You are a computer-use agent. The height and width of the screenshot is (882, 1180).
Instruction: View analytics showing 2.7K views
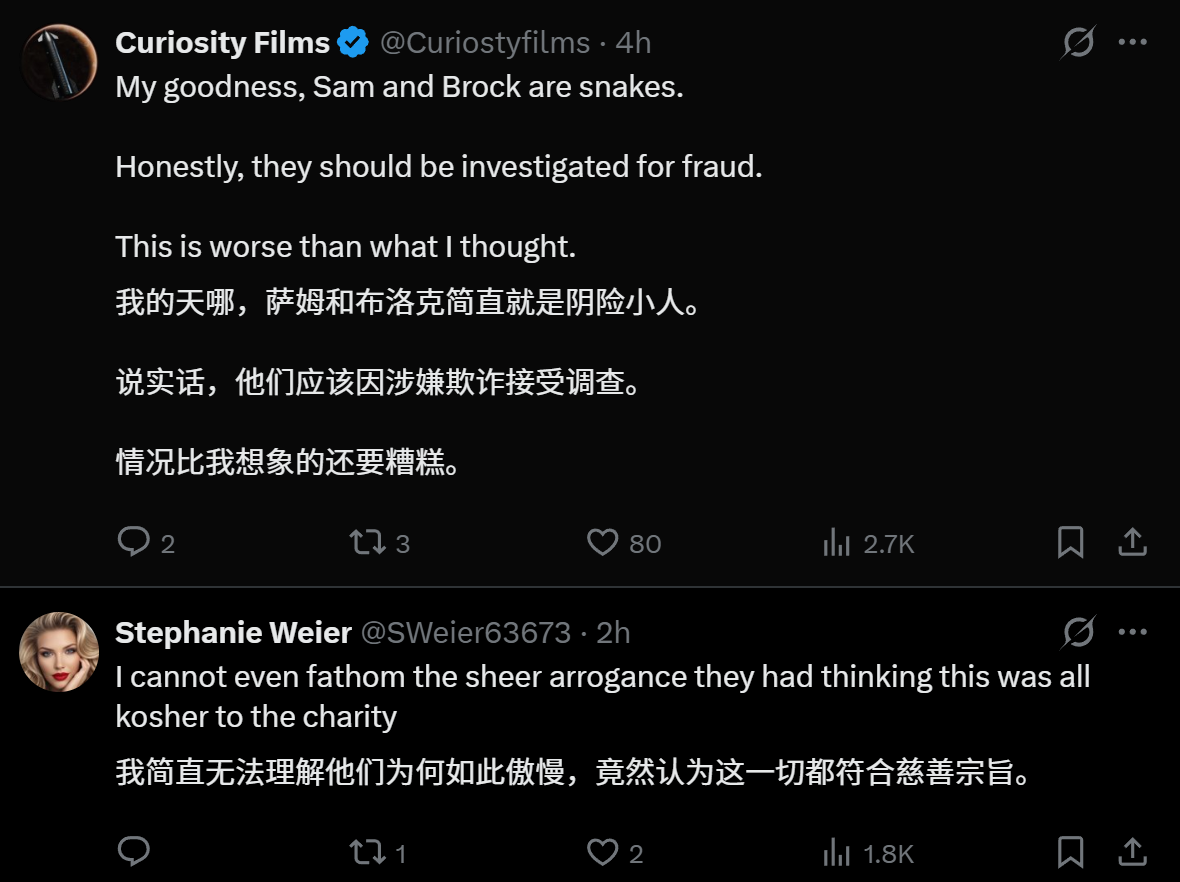coord(868,542)
